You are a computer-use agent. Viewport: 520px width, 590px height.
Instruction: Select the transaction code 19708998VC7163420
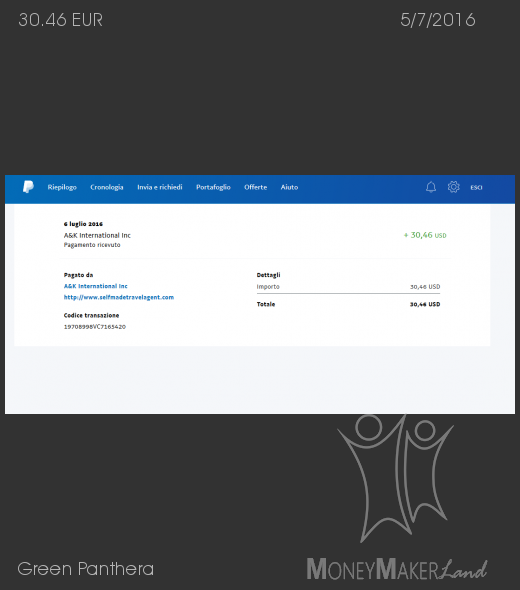(95, 327)
